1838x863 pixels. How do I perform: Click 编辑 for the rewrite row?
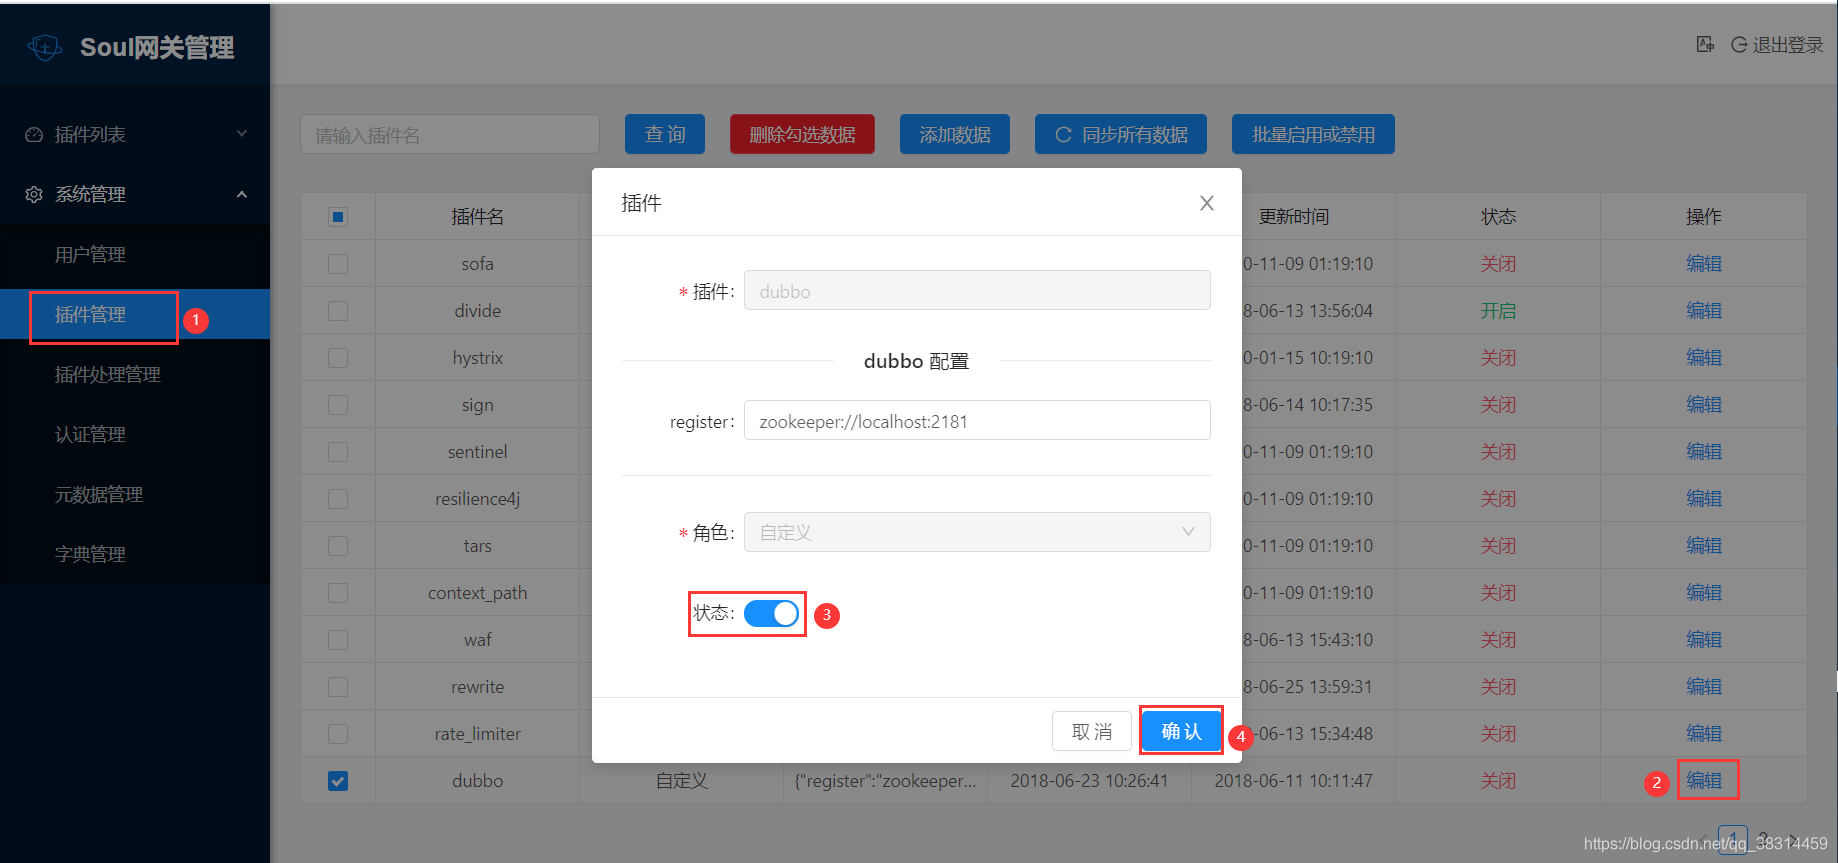coord(1704,687)
